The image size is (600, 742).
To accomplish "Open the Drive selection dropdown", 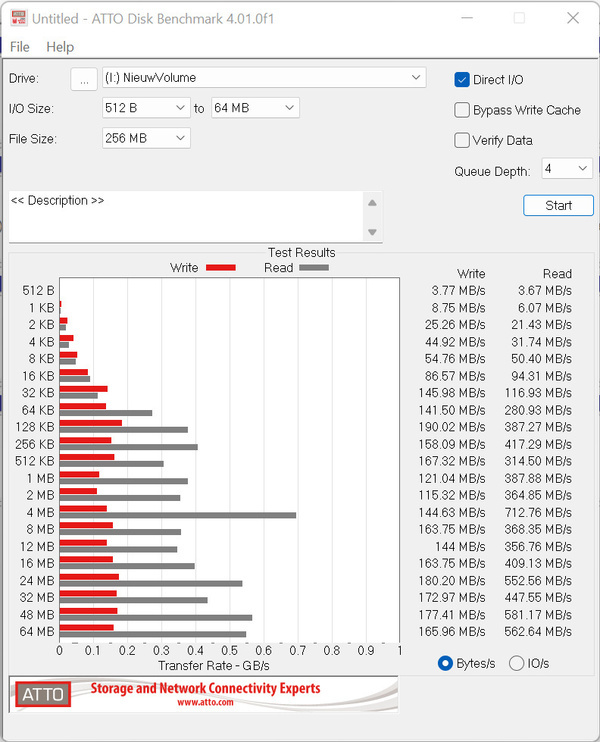I will click(264, 78).
